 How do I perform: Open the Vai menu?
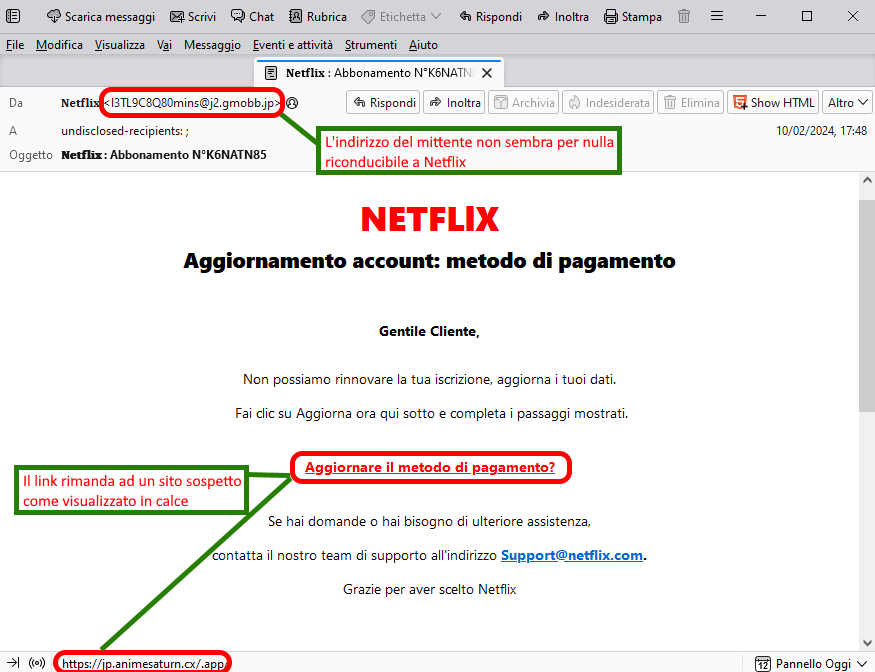point(164,45)
